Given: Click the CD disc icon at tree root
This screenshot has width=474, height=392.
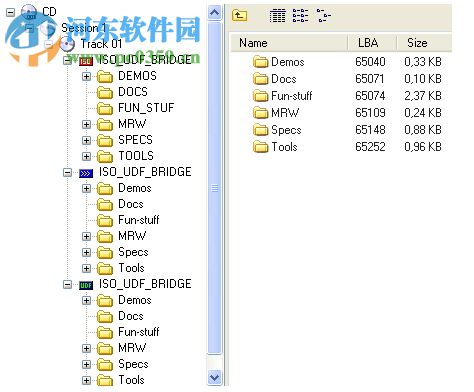Looking at the screenshot, I should click(29, 12).
